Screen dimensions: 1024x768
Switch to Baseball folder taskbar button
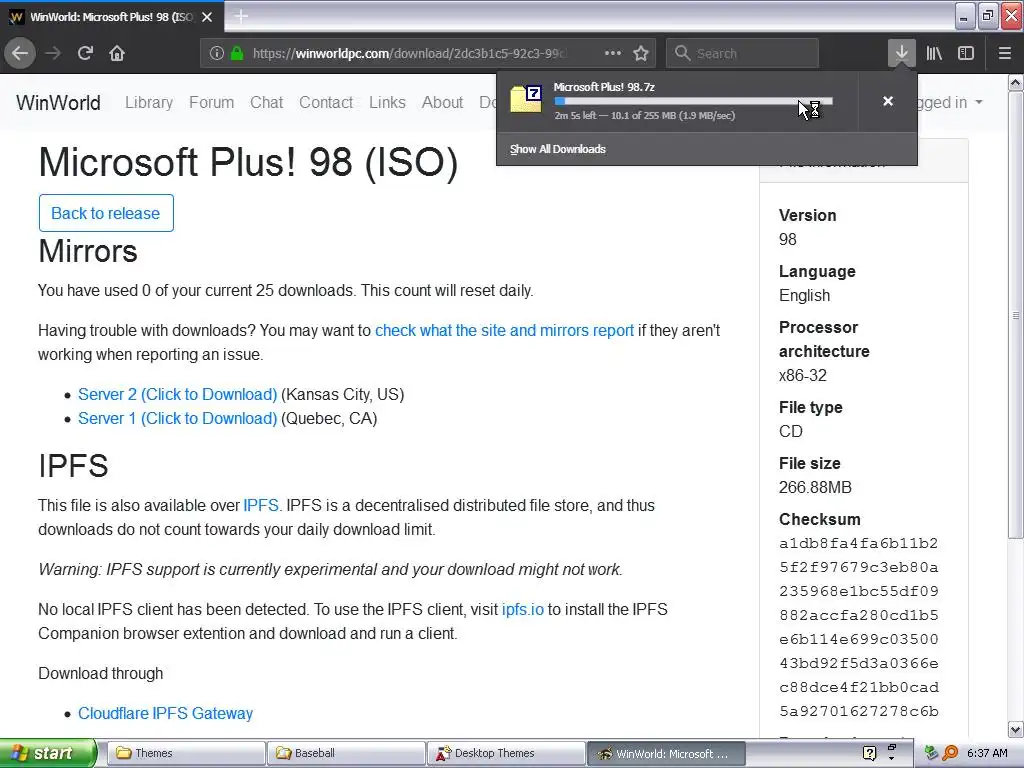click(x=346, y=753)
